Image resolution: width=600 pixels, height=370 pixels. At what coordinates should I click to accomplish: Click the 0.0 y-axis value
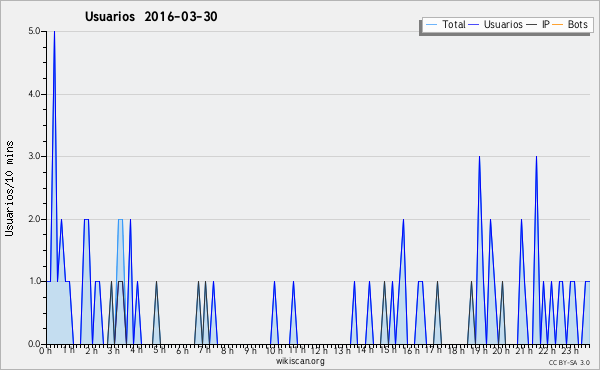34,344
